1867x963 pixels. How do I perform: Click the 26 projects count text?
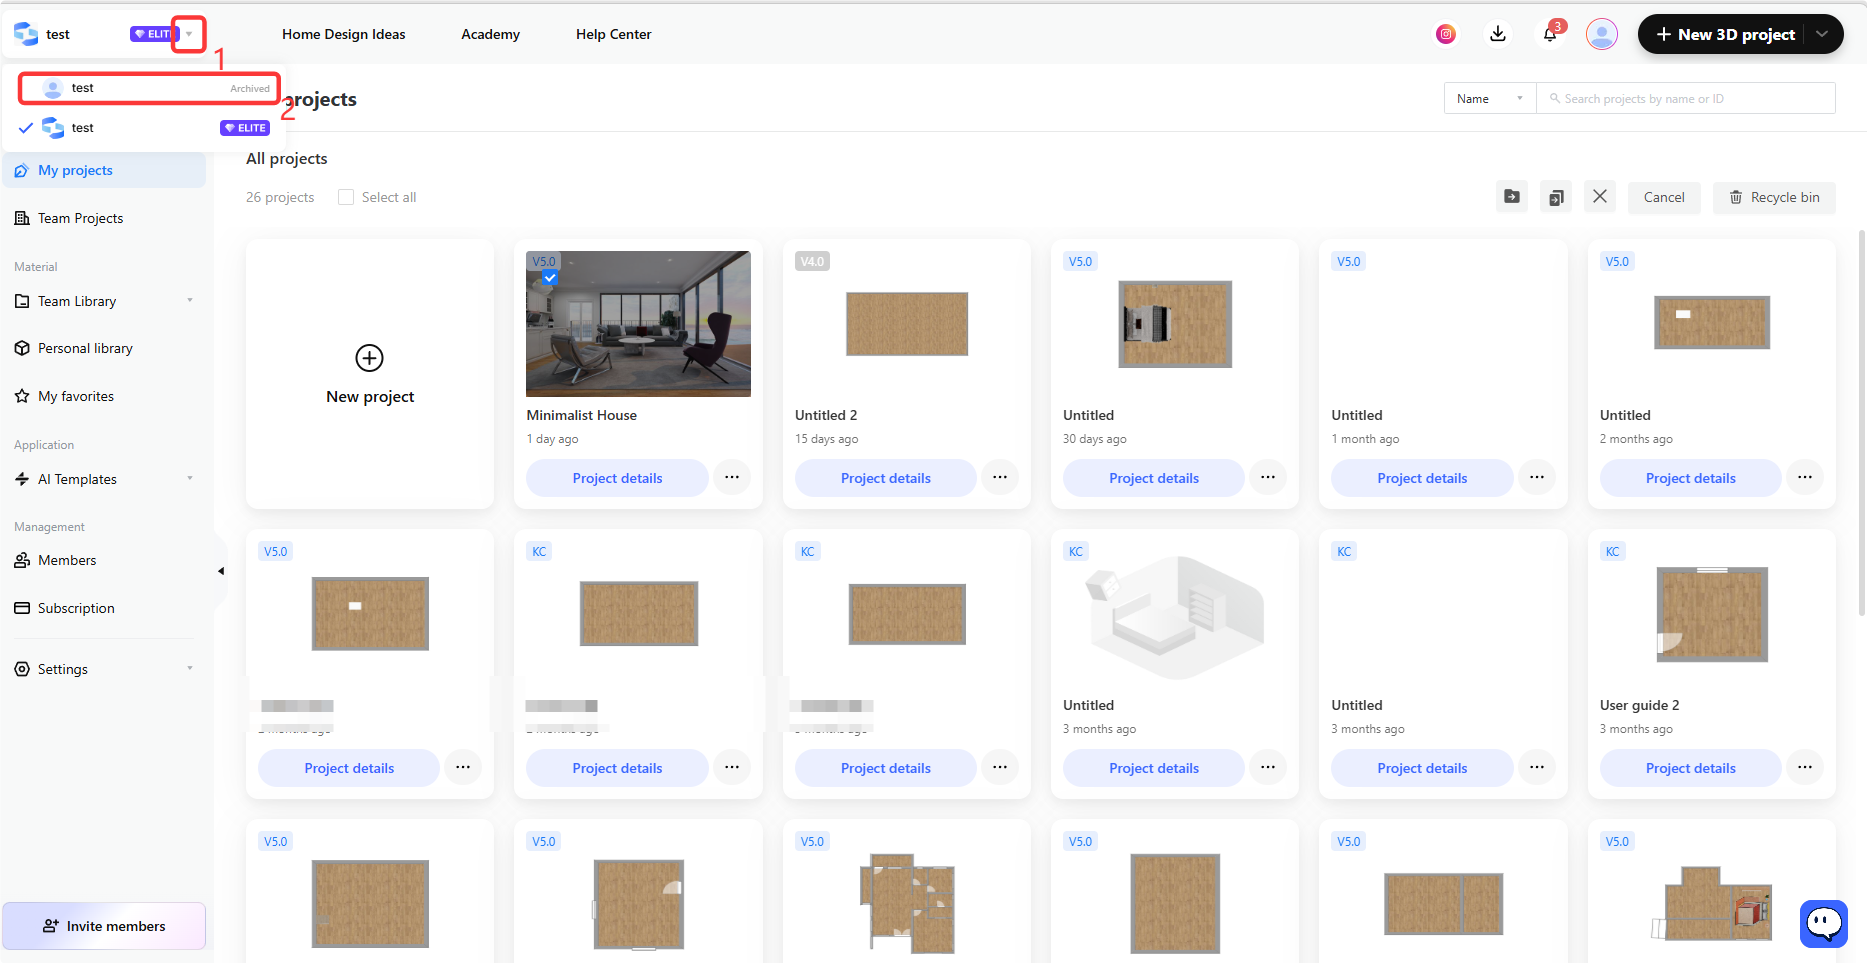pos(280,197)
